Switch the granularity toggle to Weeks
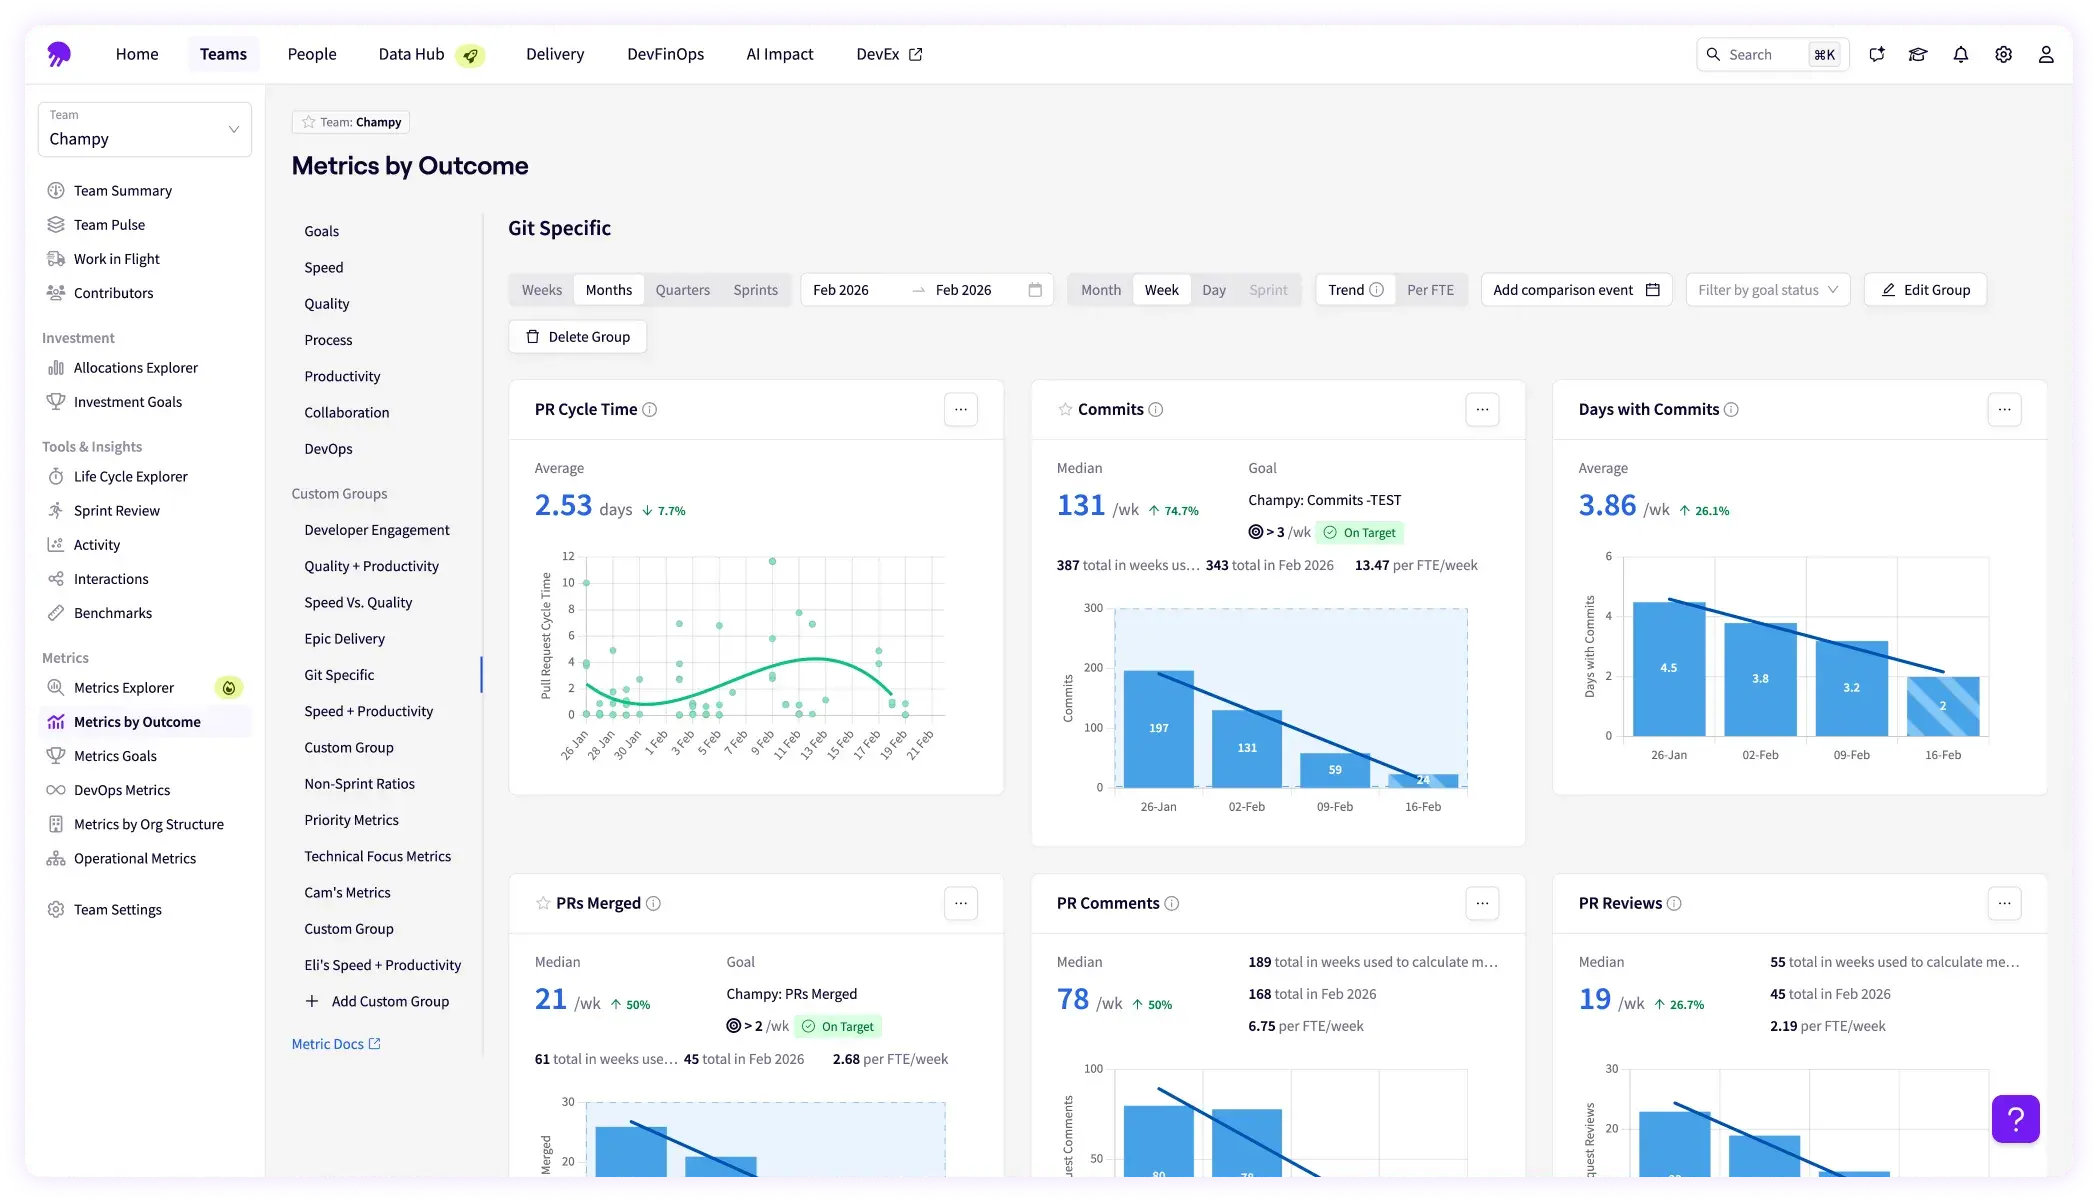 541,290
